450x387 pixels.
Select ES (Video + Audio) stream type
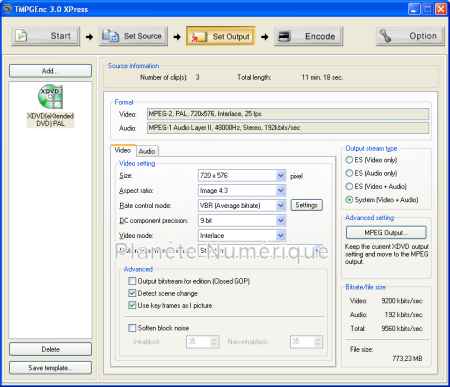pyautogui.click(x=349, y=186)
